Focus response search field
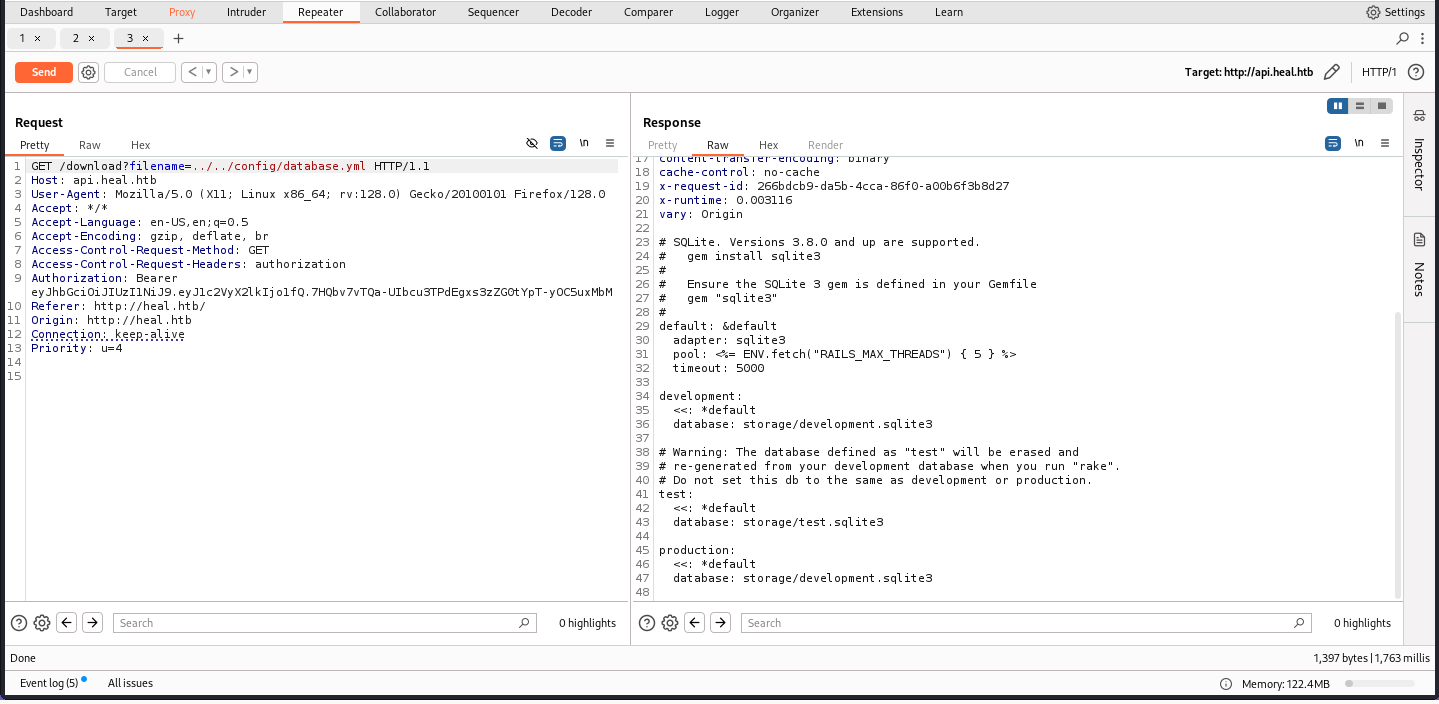 click(x=1025, y=623)
